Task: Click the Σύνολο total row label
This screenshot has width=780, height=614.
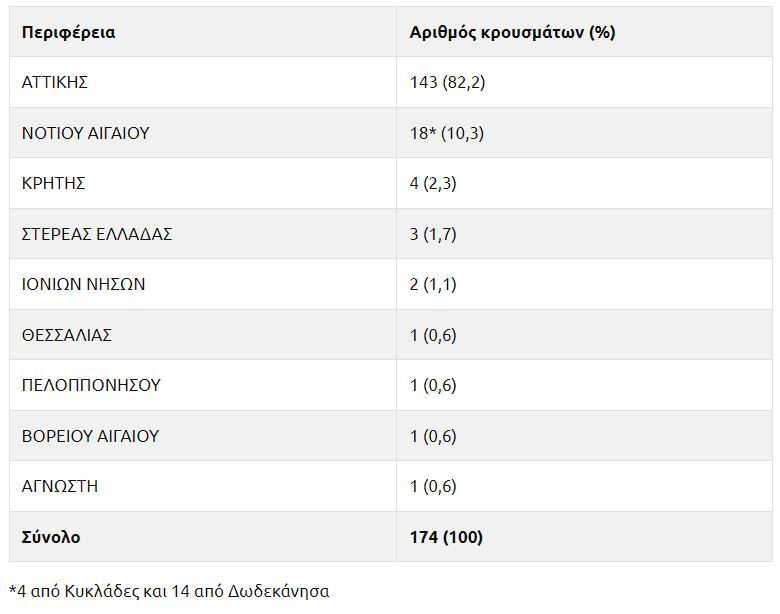Action: click(x=51, y=537)
